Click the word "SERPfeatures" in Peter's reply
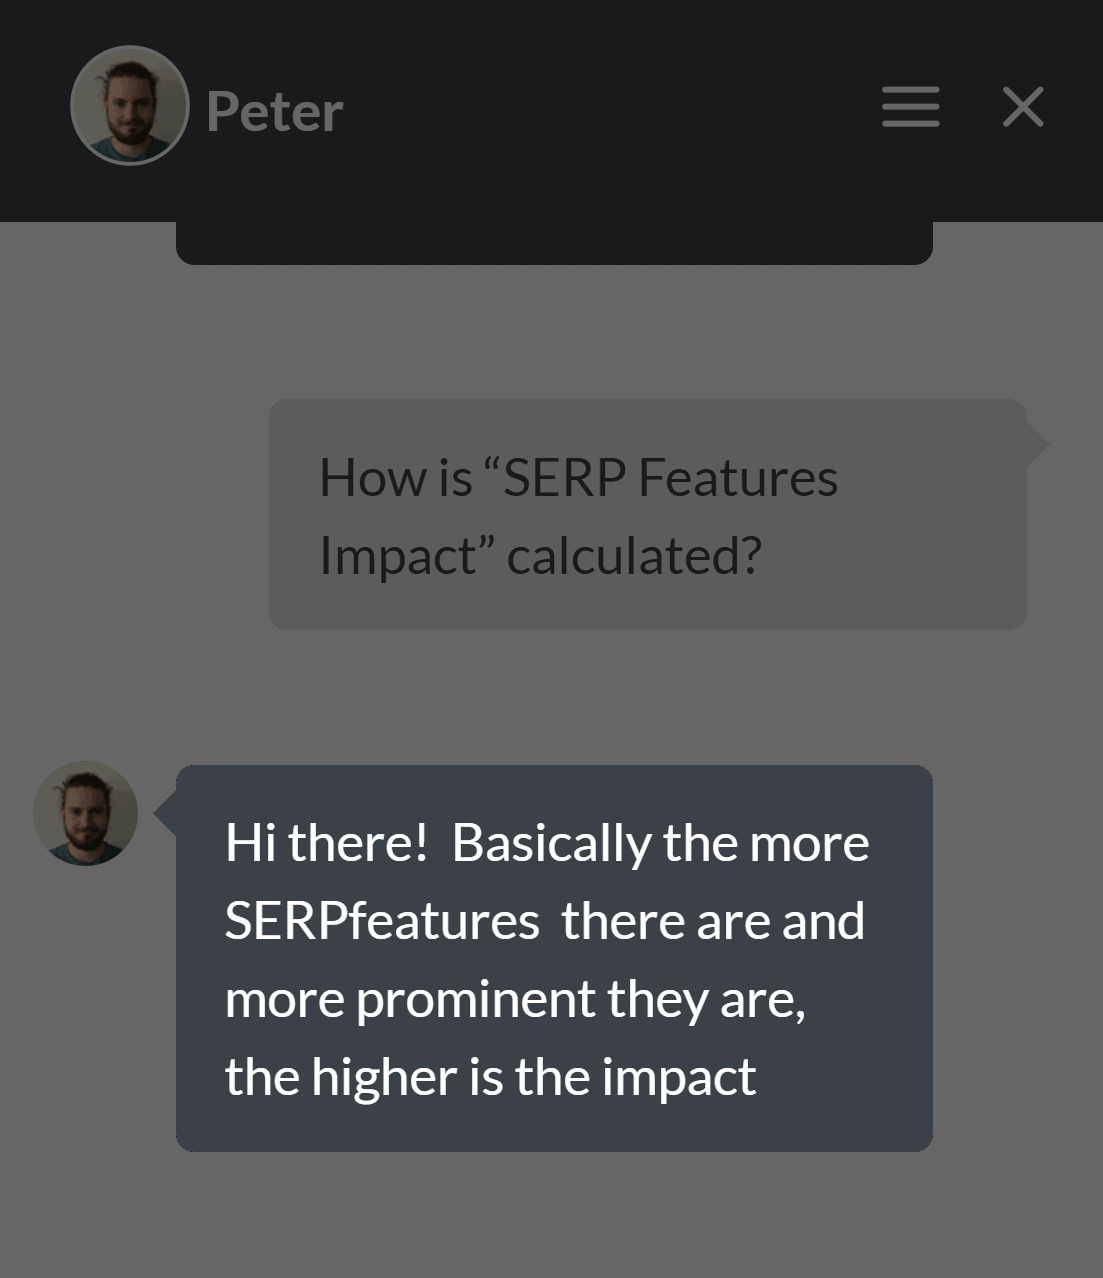The height and width of the screenshot is (1278, 1103). tap(382, 920)
